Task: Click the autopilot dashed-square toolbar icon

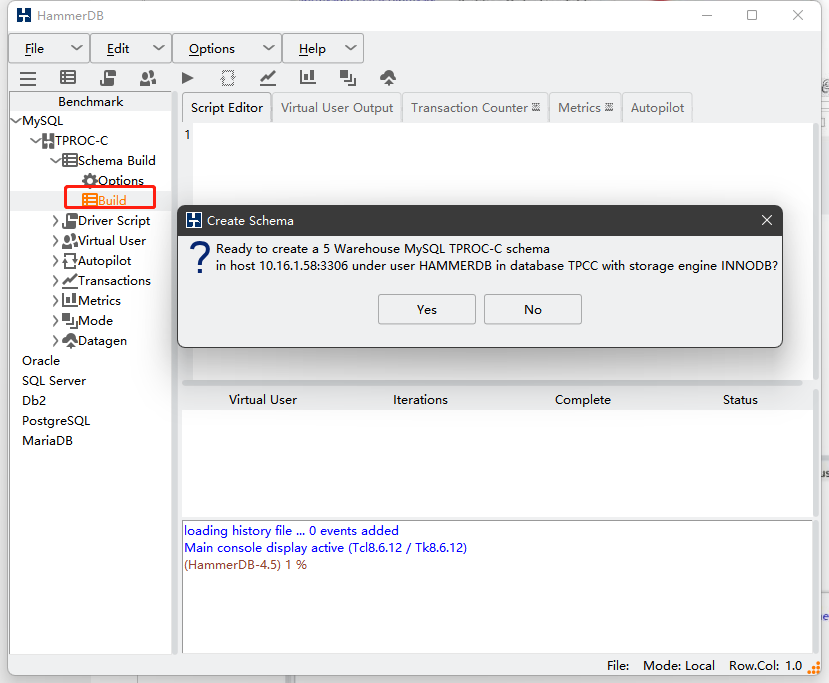Action: (227, 78)
